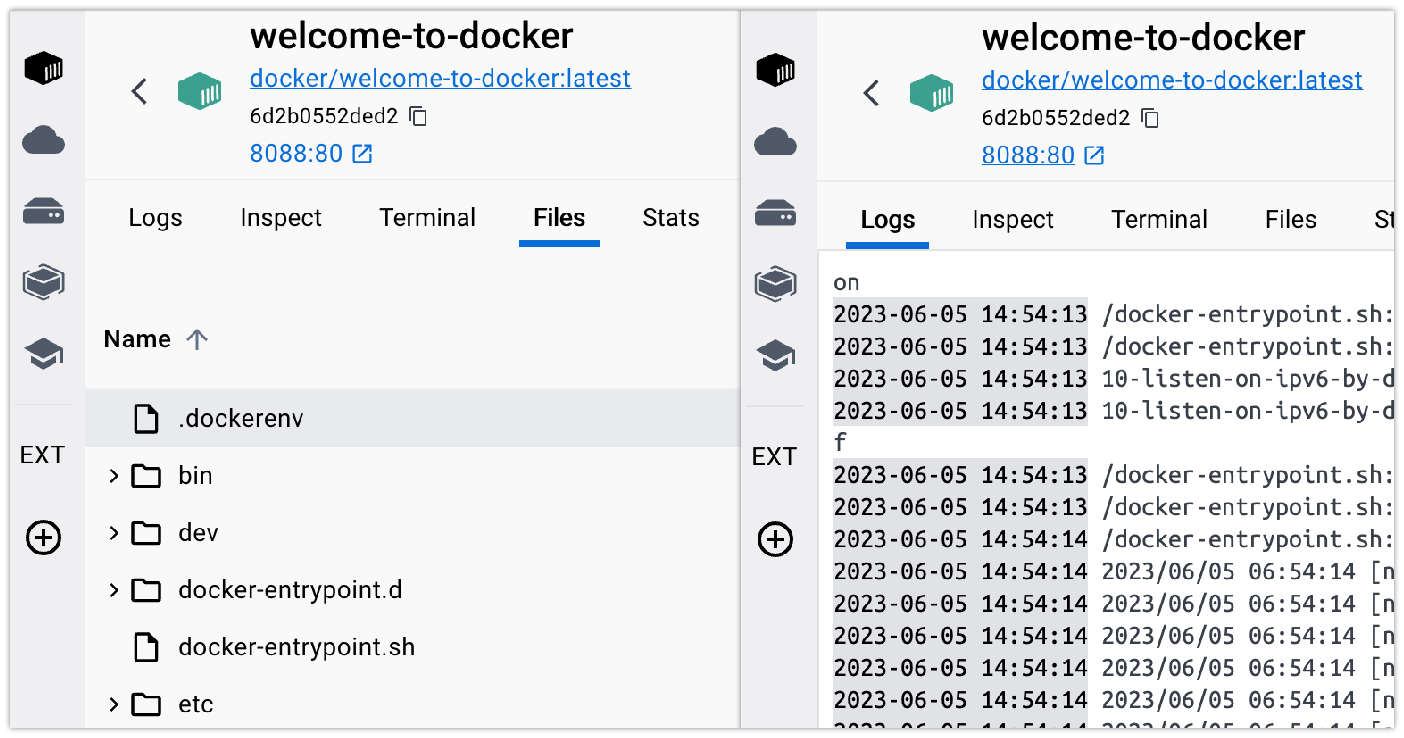1404x738 pixels.
Task: Click the Name column sort arrow
Action: (x=197, y=339)
